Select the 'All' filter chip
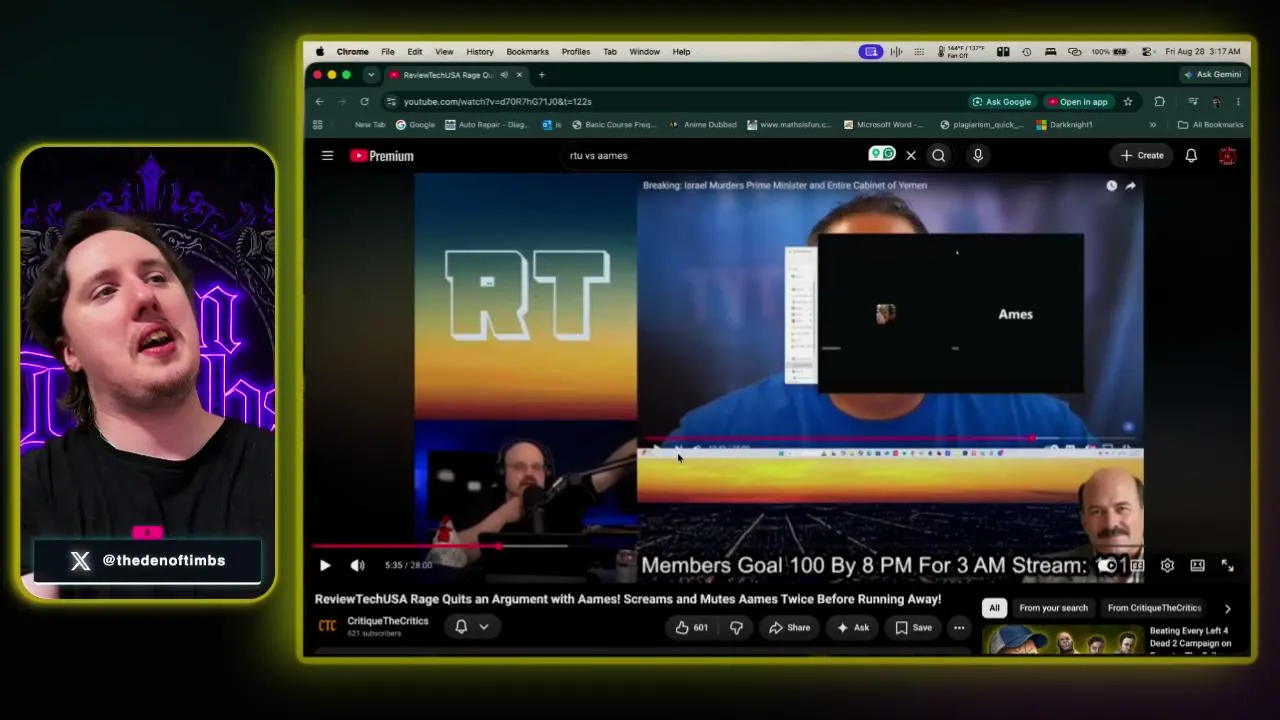 994,607
